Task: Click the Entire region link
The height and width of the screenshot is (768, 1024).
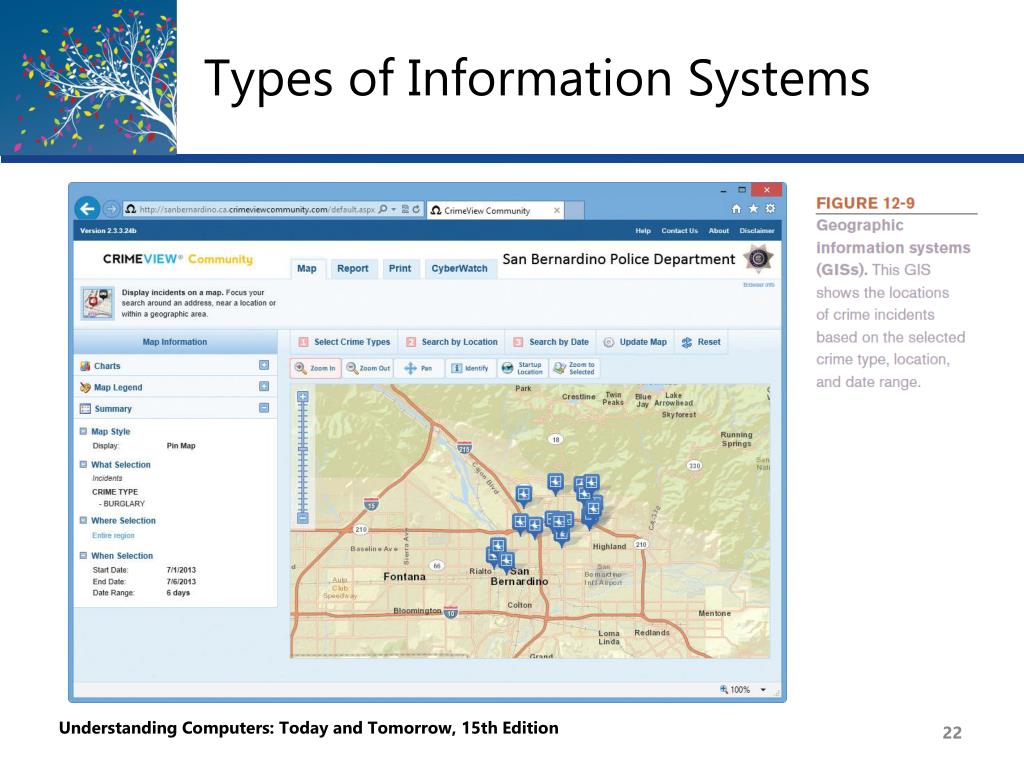Action: (x=113, y=536)
